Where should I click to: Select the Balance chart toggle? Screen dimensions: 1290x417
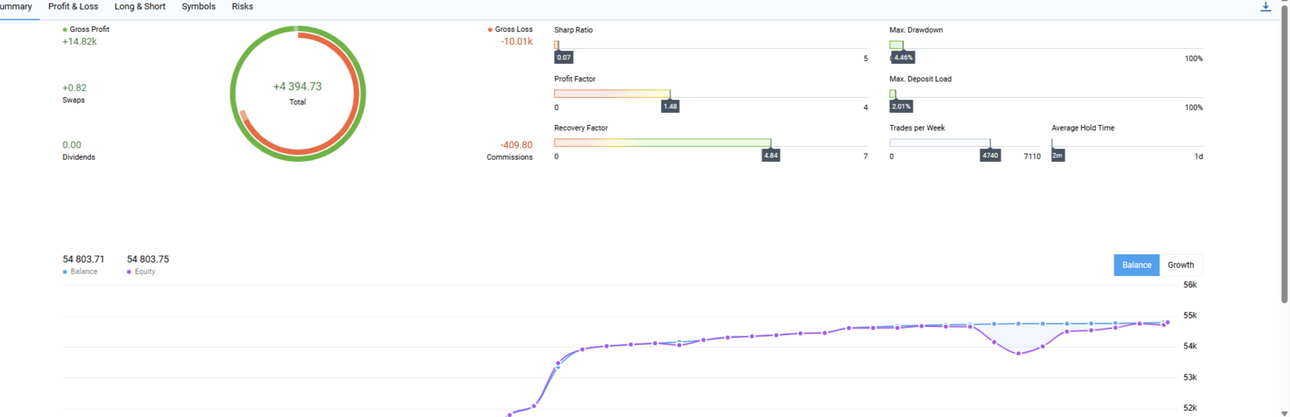click(1137, 265)
